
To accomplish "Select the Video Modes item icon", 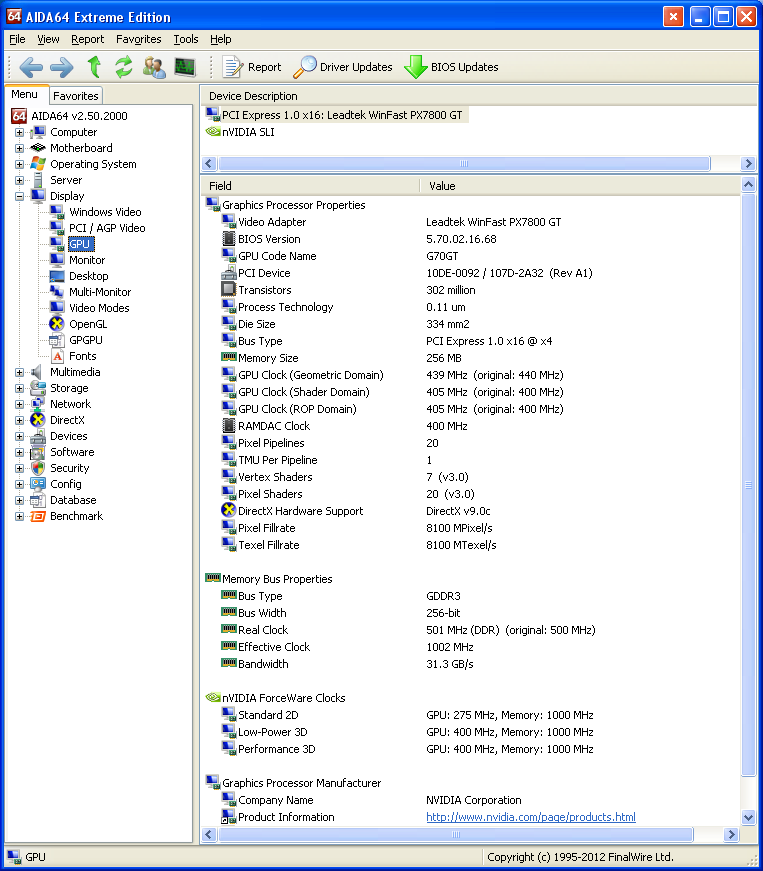I will (x=57, y=308).
